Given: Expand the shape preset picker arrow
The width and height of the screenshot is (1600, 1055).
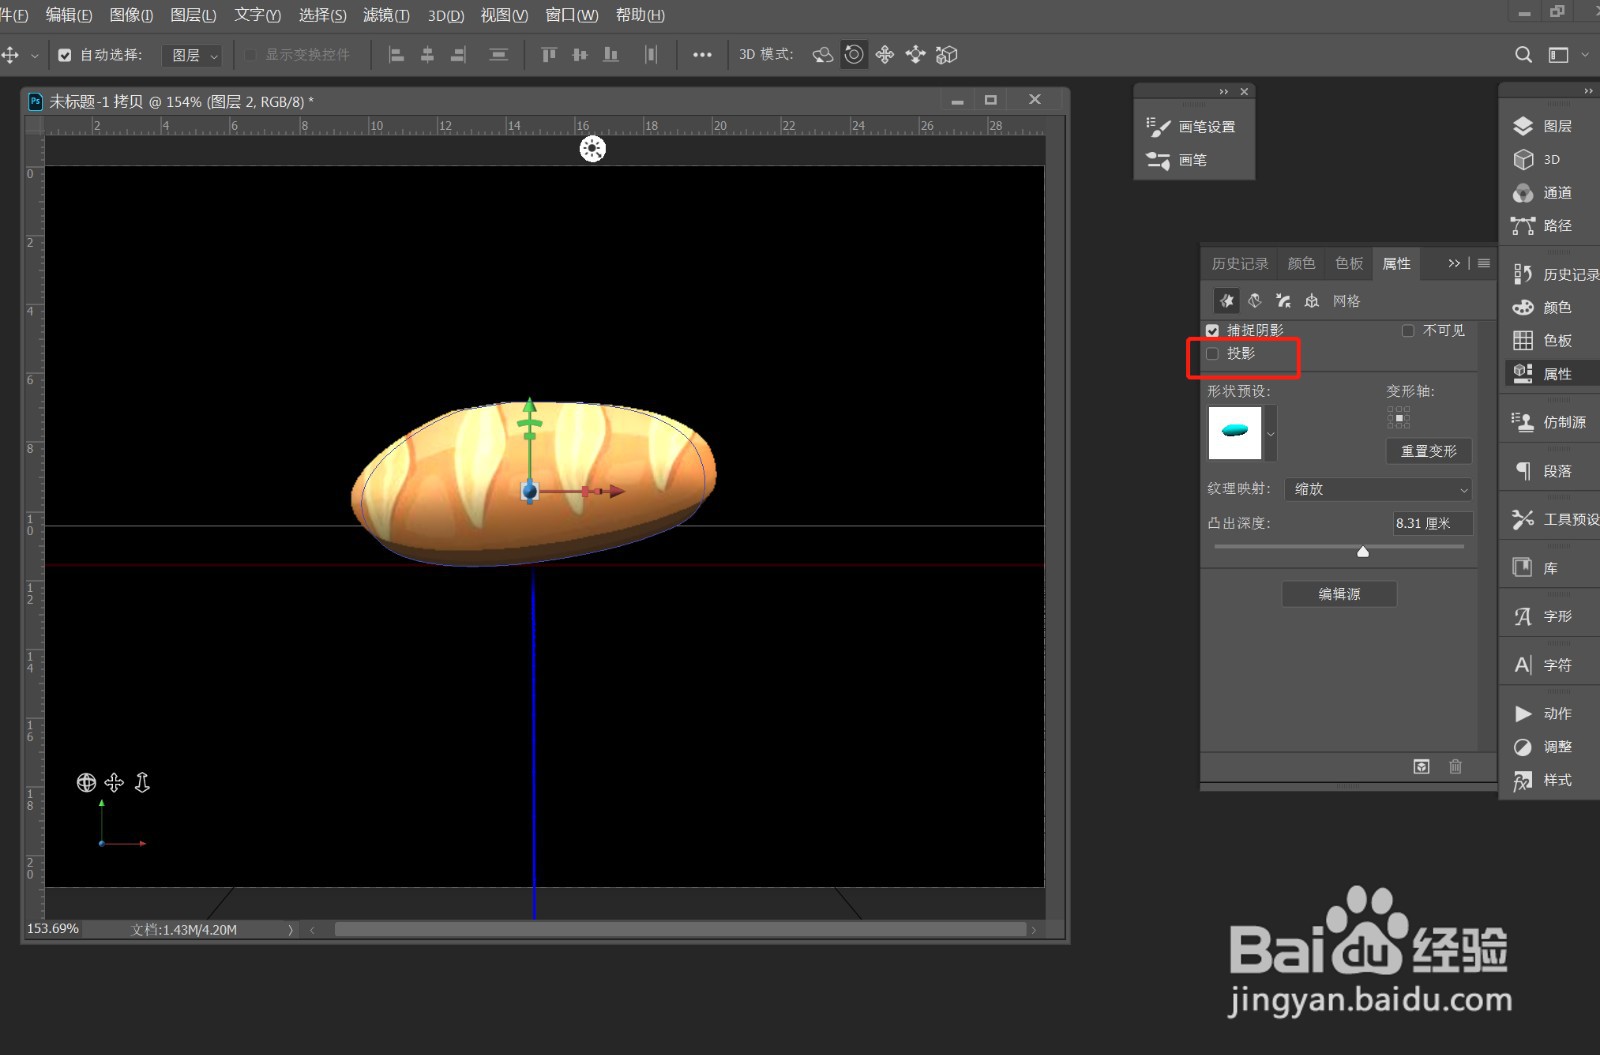Looking at the screenshot, I should pyautogui.click(x=1271, y=434).
